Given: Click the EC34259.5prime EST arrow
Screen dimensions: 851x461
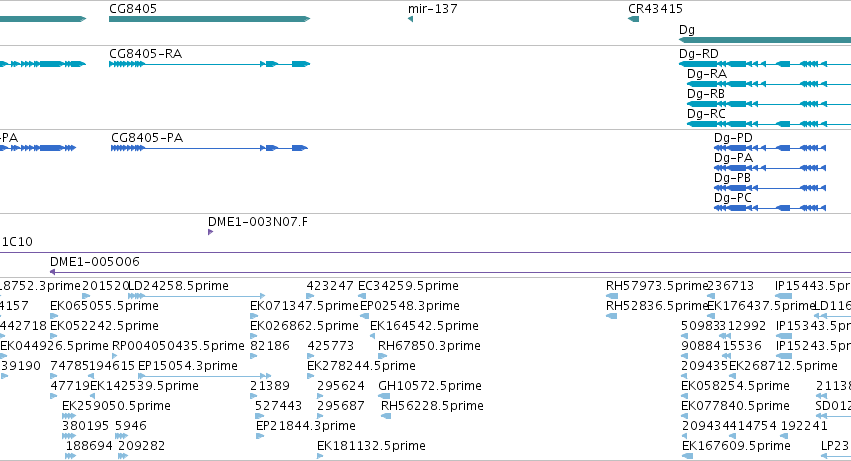Looking at the screenshot, I should click(361, 296).
